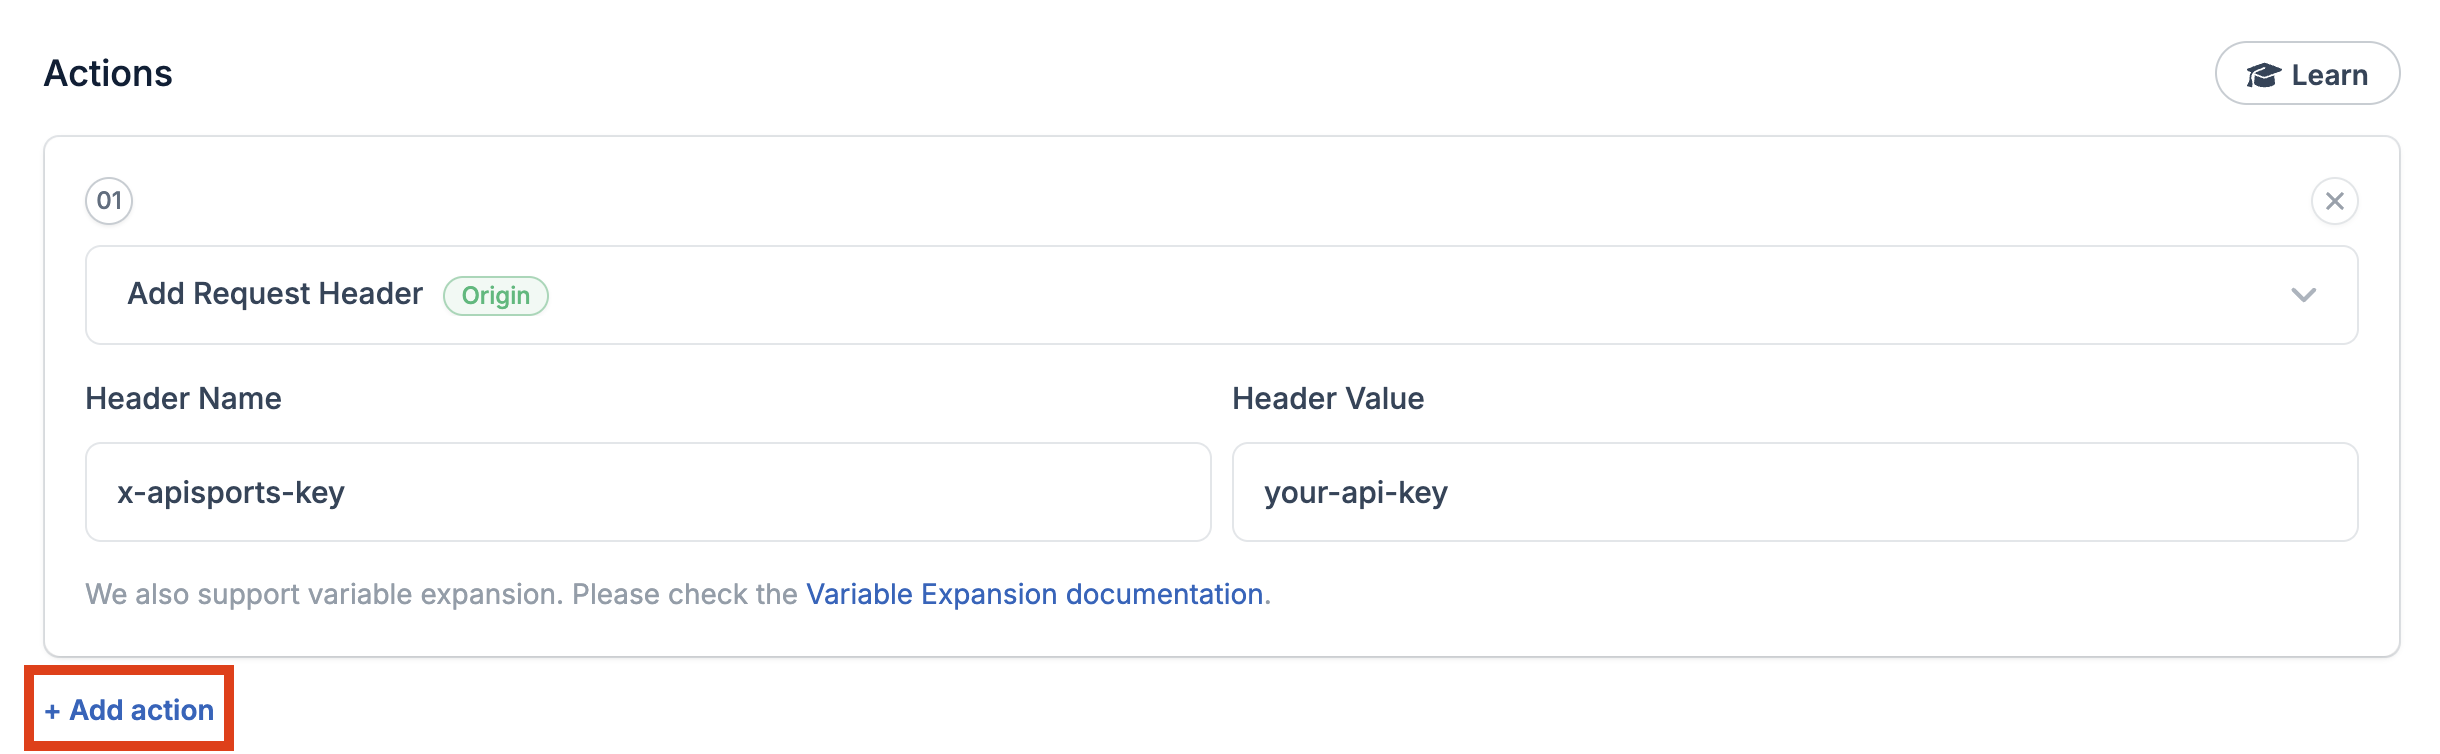Click the + Add action button
Image resolution: width=2440 pixels, height=754 pixels.
coord(129,710)
